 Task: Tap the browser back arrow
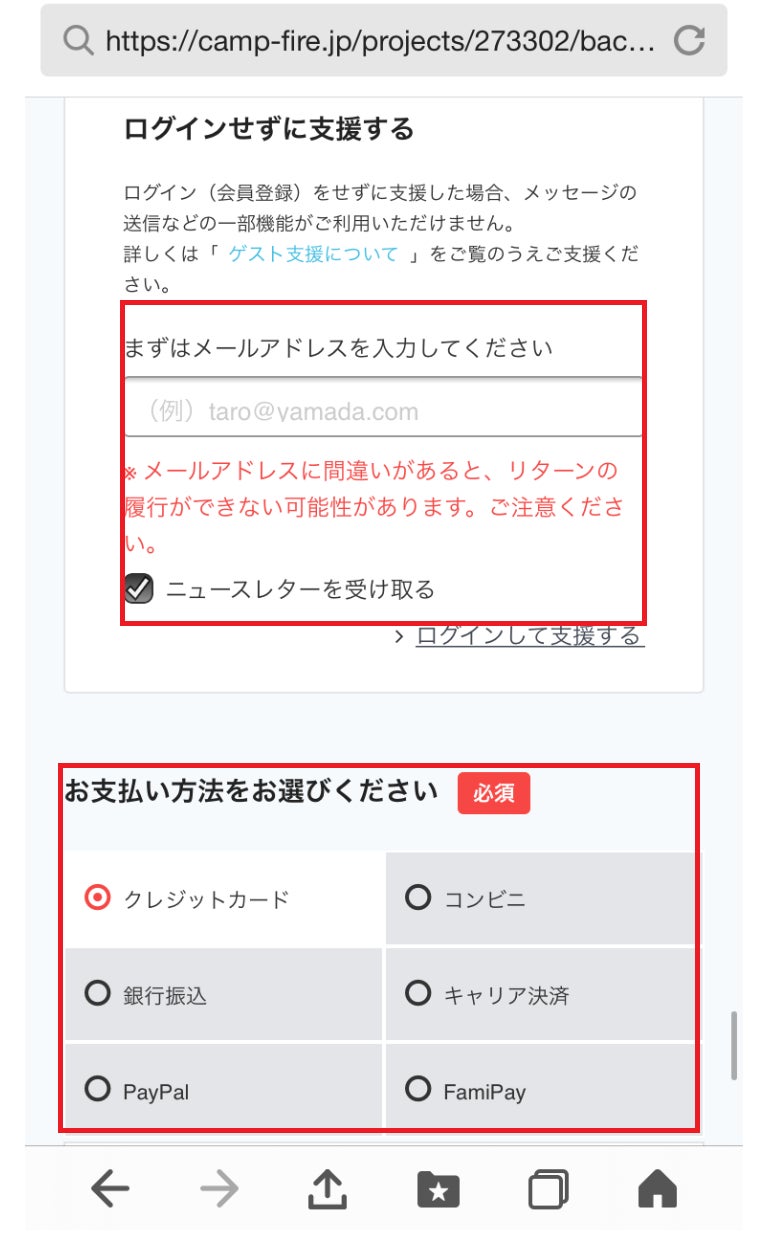[x=110, y=1189]
